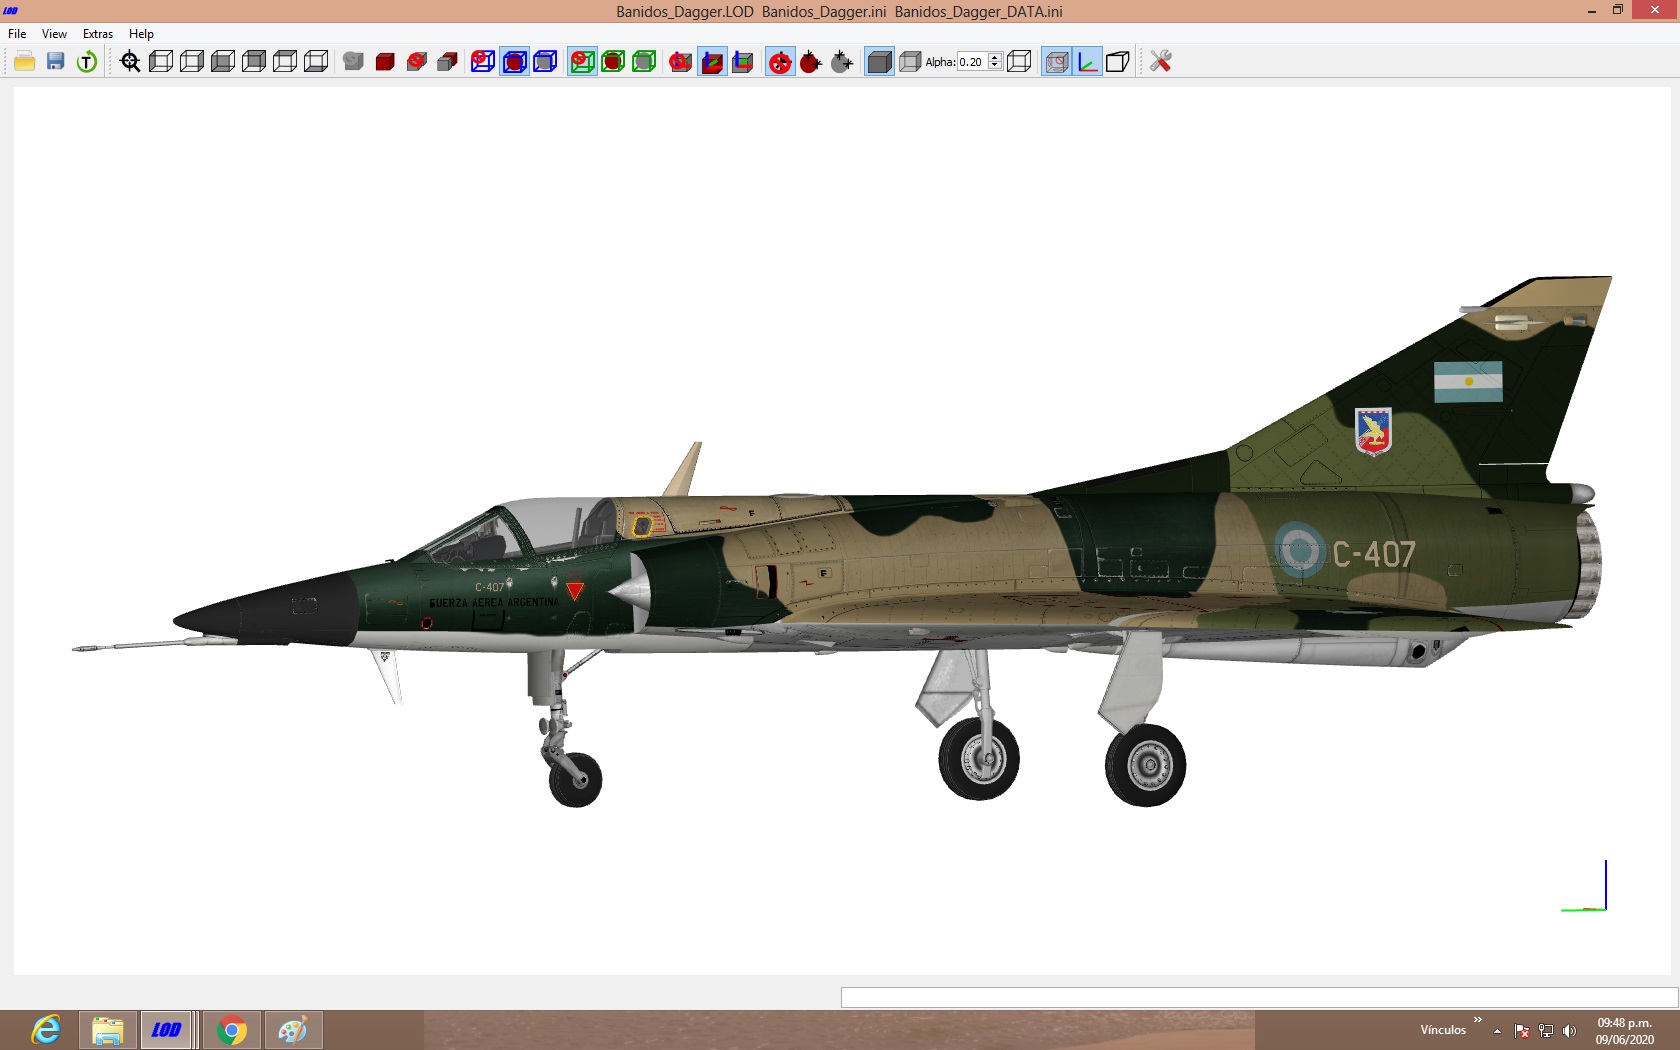
Task: Reload textures with the green T icon
Action: click(87, 62)
